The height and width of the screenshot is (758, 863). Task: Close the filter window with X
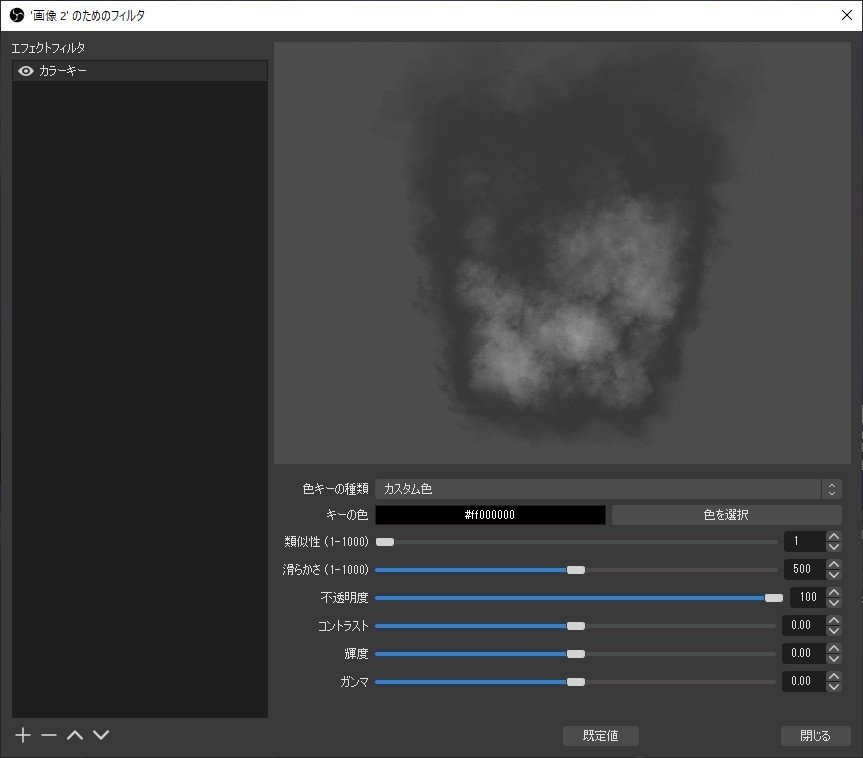click(847, 15)
